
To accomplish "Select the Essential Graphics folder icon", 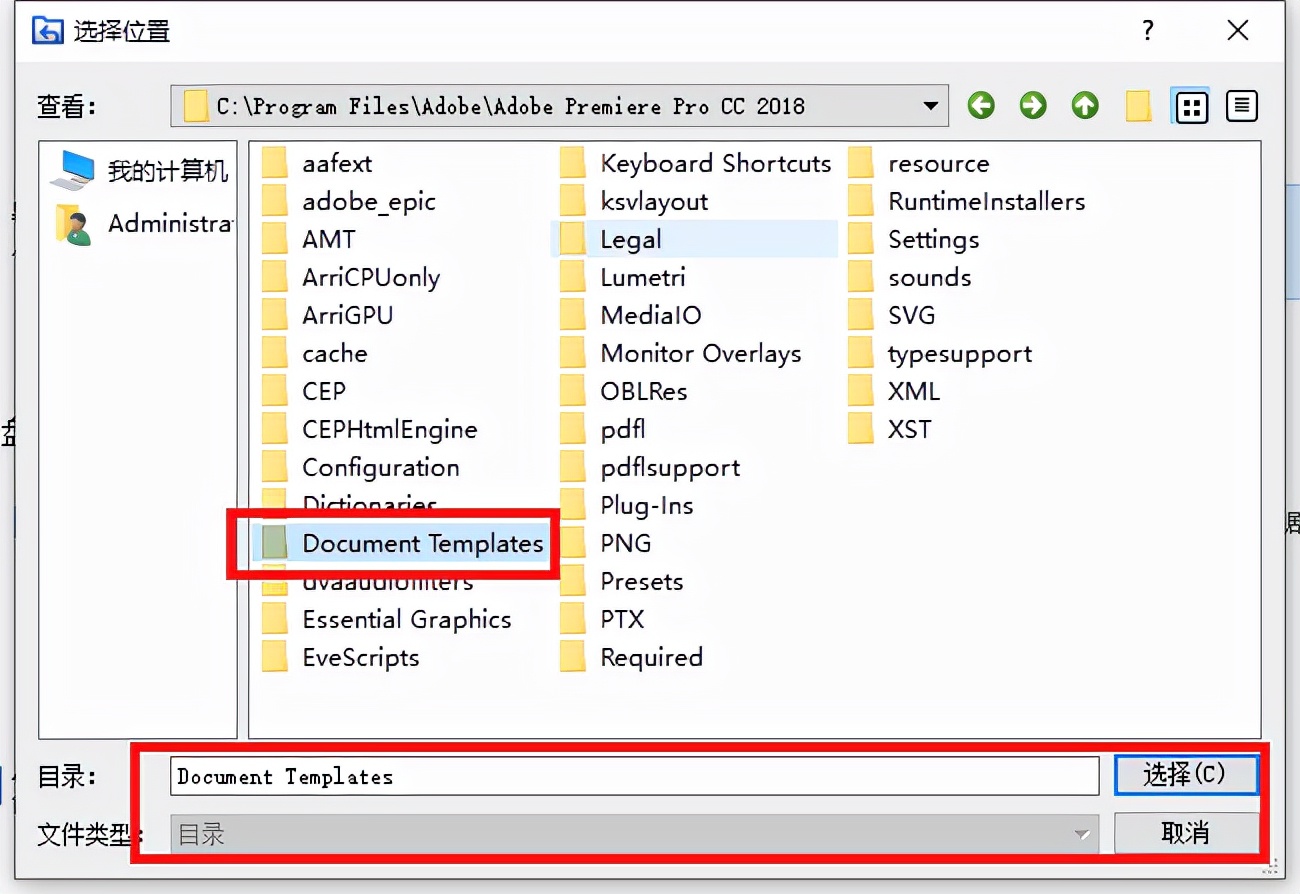I will 275,619.
